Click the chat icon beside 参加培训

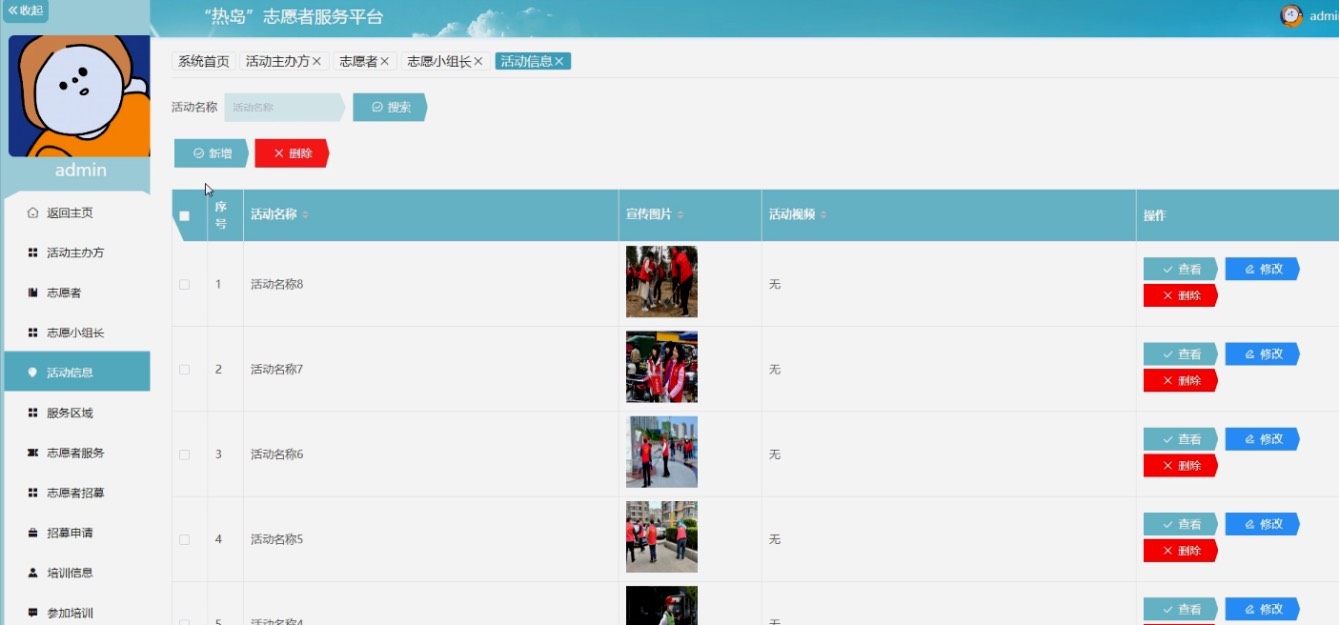tap(33, 612)
